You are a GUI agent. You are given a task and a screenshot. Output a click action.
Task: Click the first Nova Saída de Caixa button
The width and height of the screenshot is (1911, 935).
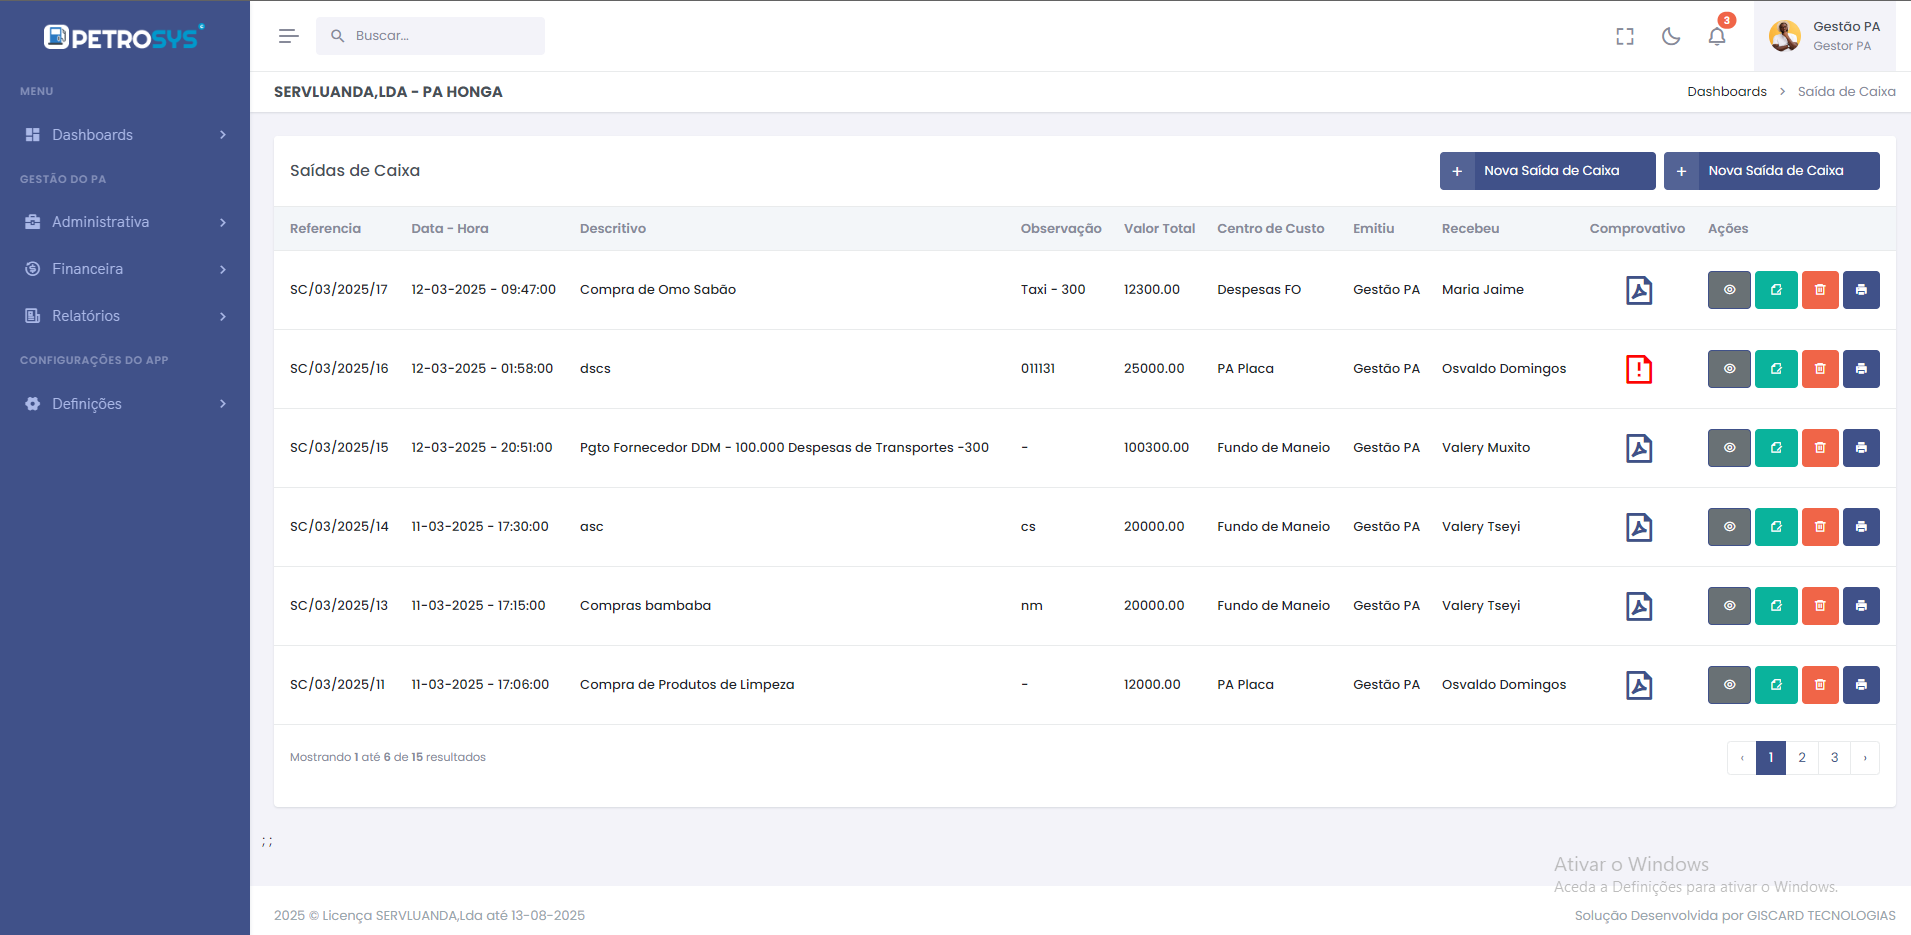[x=1547, y=171]
